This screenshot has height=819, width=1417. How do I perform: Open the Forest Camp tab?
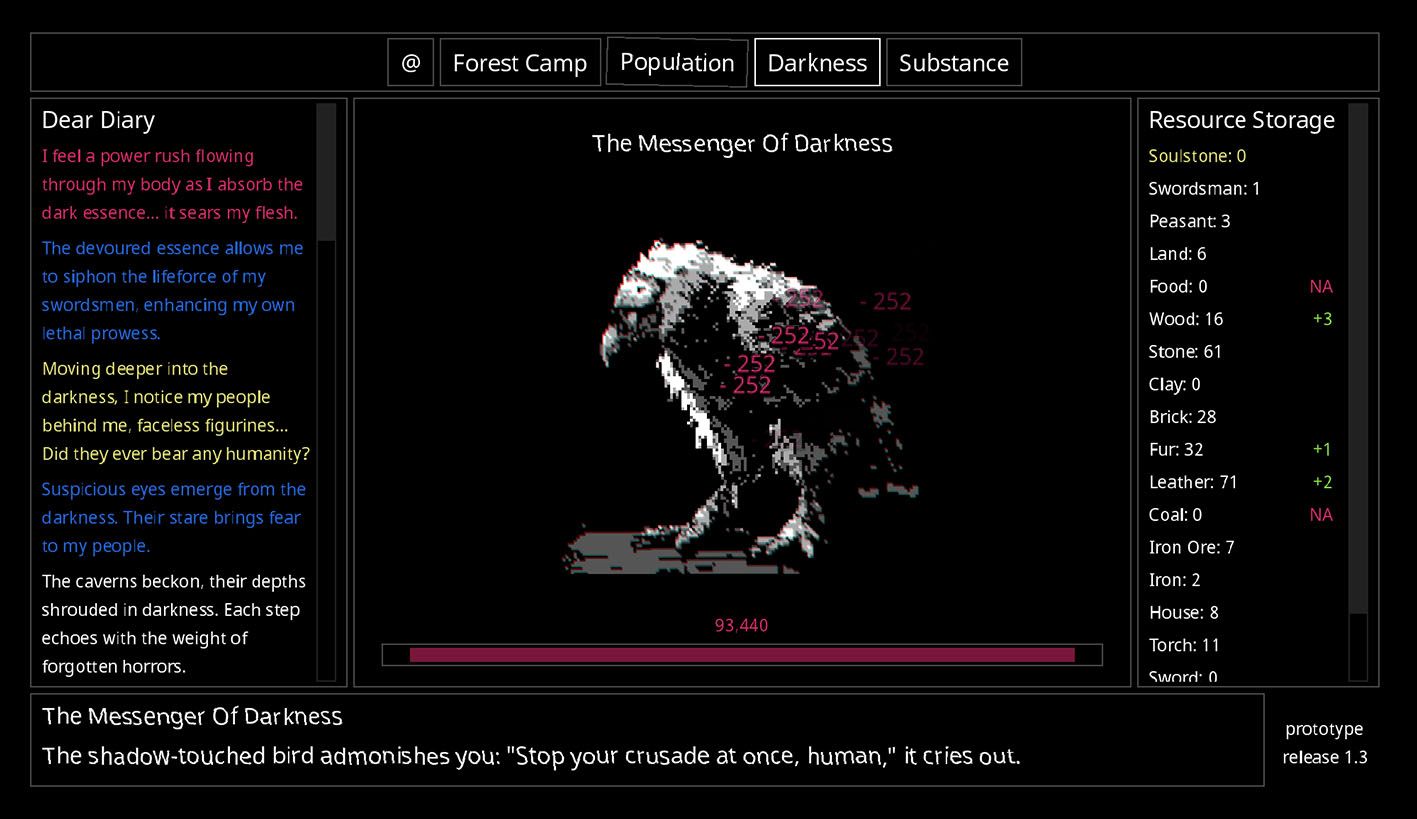[x=520, y=63]
